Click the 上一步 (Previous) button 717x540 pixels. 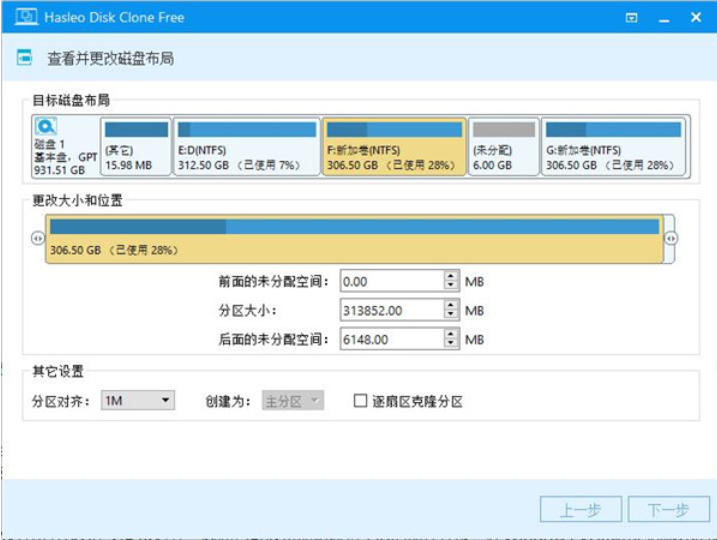click(x=580, y=510)
